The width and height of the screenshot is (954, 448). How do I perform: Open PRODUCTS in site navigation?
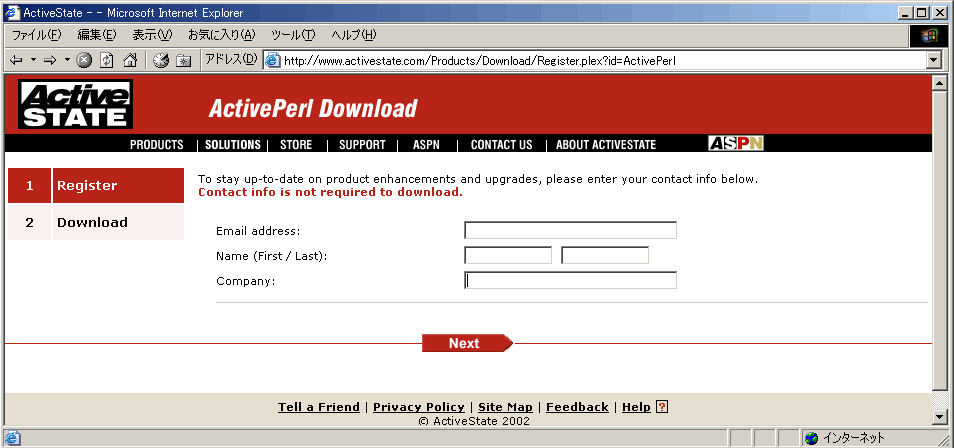(x=156, y=145)
